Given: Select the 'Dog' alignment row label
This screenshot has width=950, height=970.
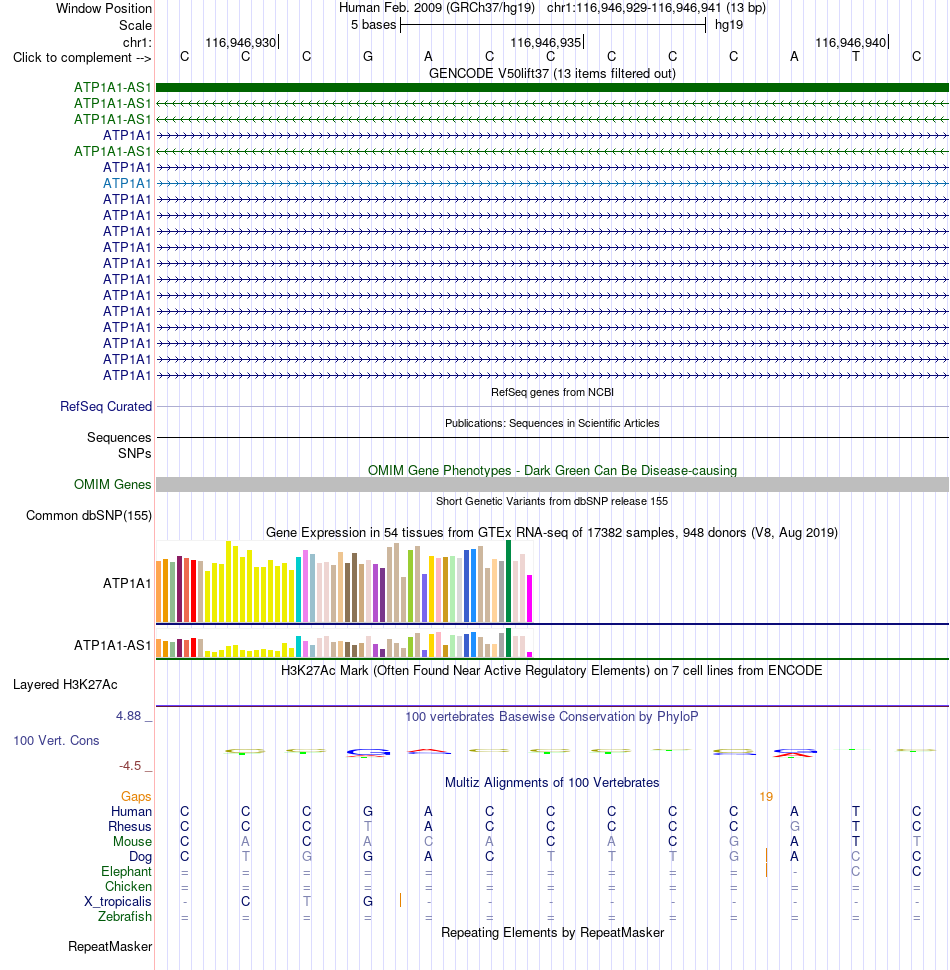Looking at the screenshot, I should (140, 857).
